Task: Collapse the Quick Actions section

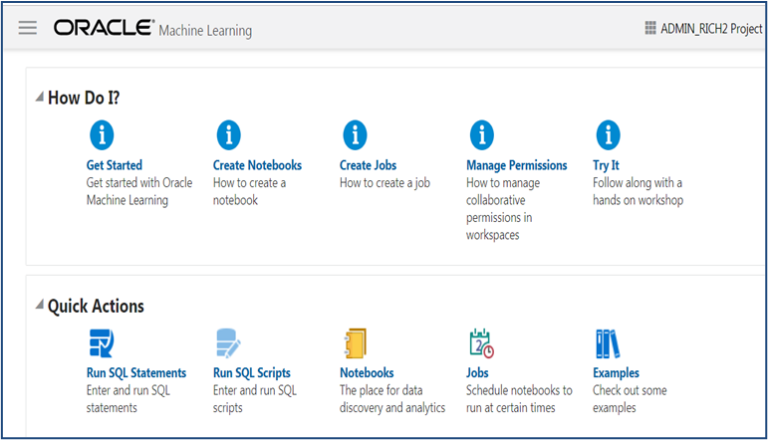Action: pos(39,307)
